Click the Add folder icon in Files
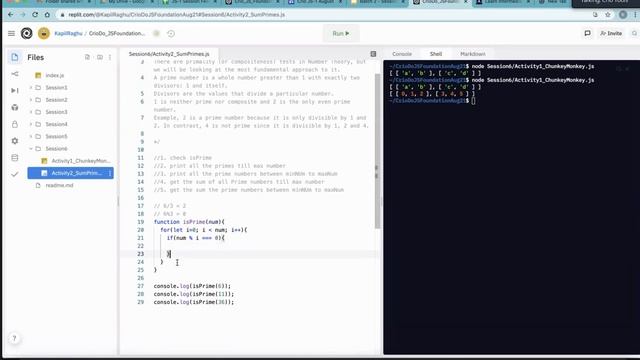The width and height of the screenshot is (640, 360). (100, 57)
